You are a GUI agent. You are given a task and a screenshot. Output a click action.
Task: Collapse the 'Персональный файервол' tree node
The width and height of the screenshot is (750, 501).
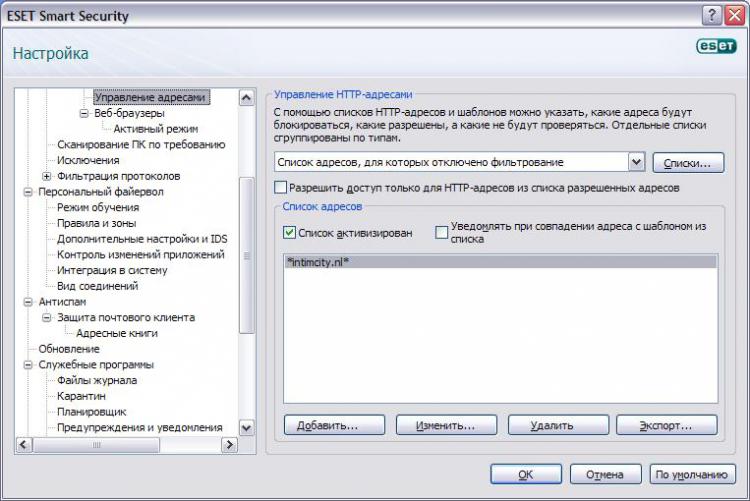(x=27, y=192)
